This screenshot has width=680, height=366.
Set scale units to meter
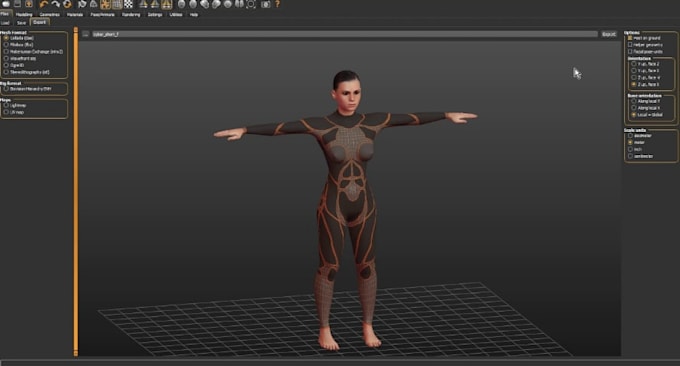[636, 142]
